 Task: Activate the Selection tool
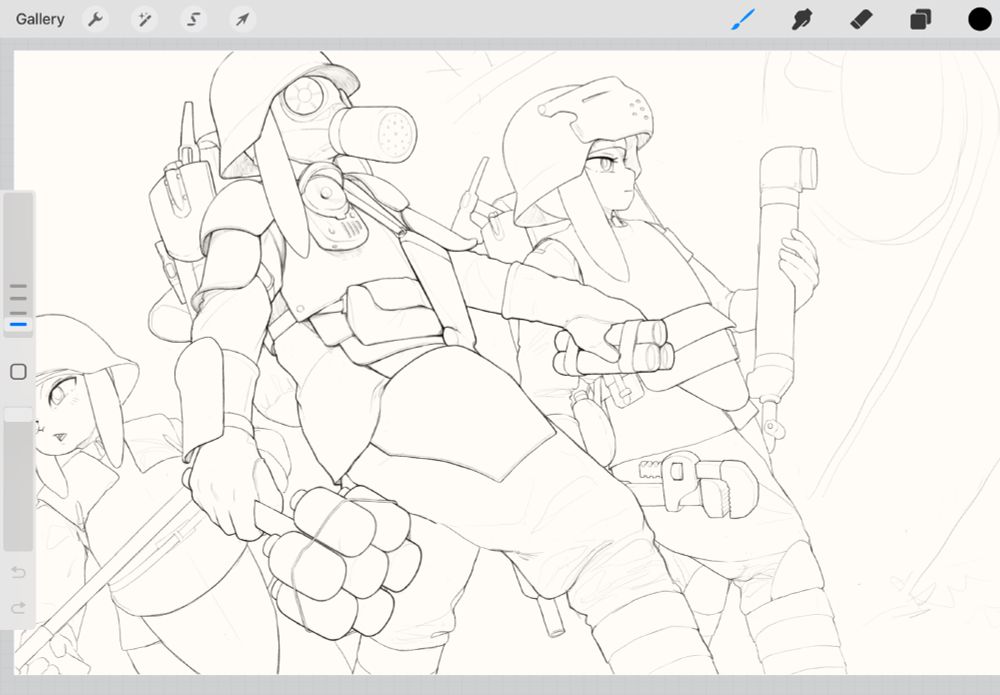pyautogui.click(x=193, y=19)
